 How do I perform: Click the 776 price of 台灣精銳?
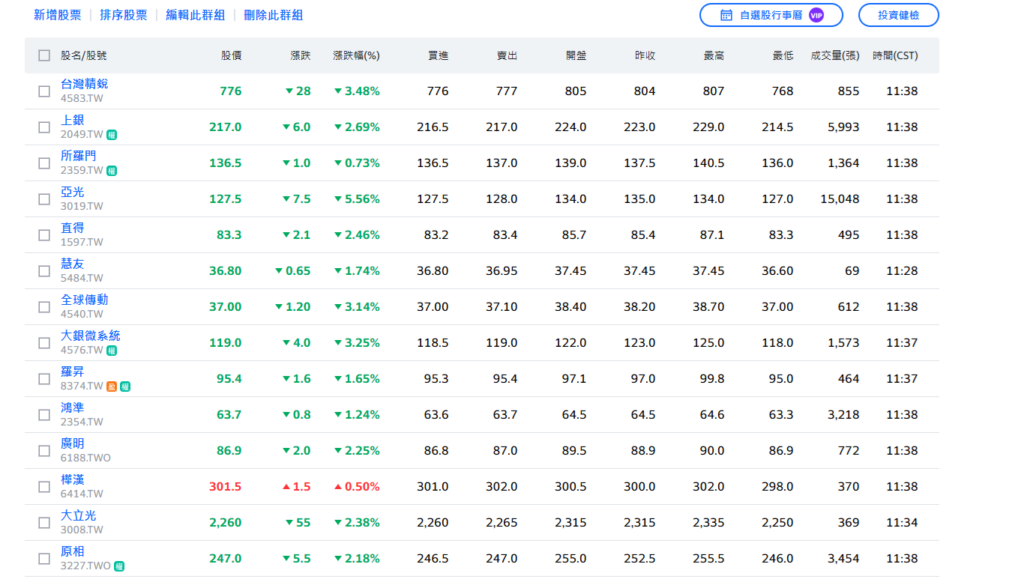(231, 91)
